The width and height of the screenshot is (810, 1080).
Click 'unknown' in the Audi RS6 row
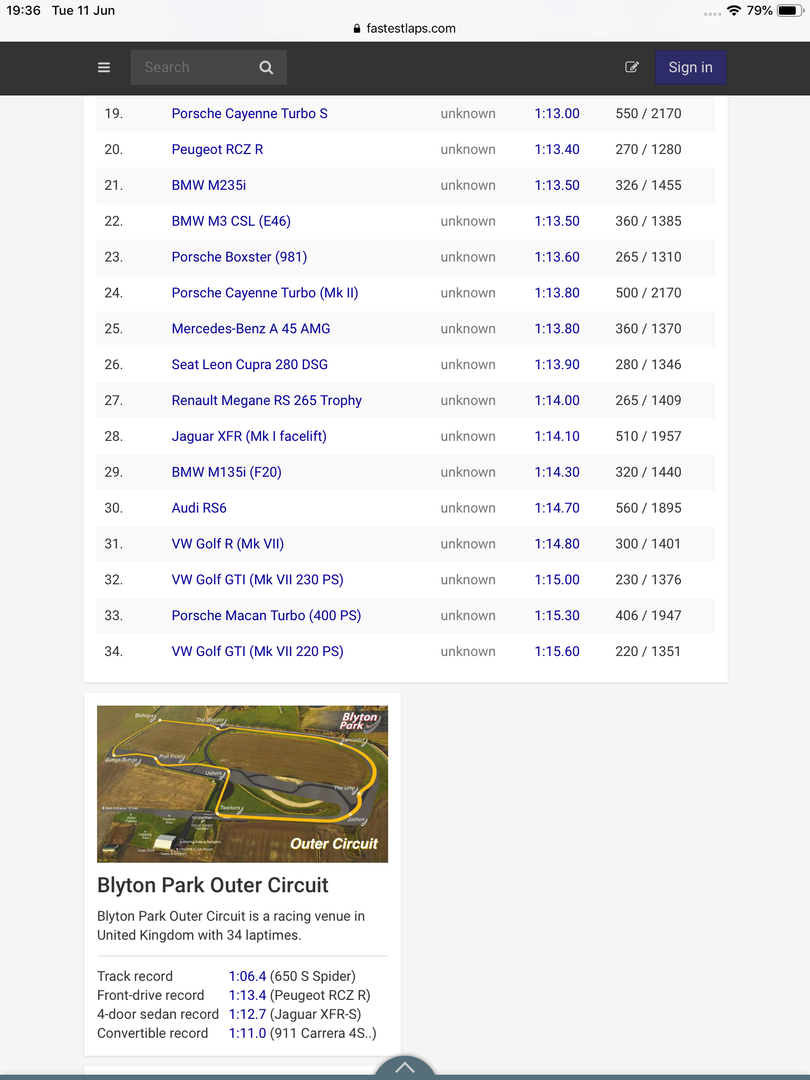(x=468, y=508)
